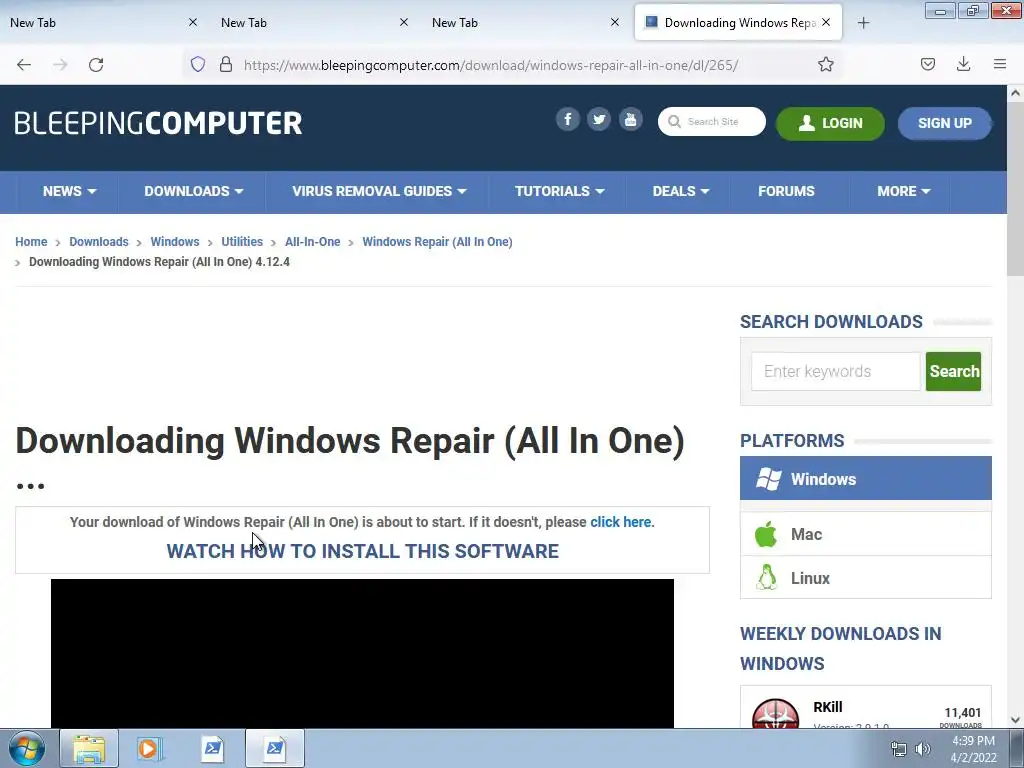This screenshot has width=1024, height=768.
Task: Click the page vertical scrollbar thumb
Action: (x=1015, y=189)
